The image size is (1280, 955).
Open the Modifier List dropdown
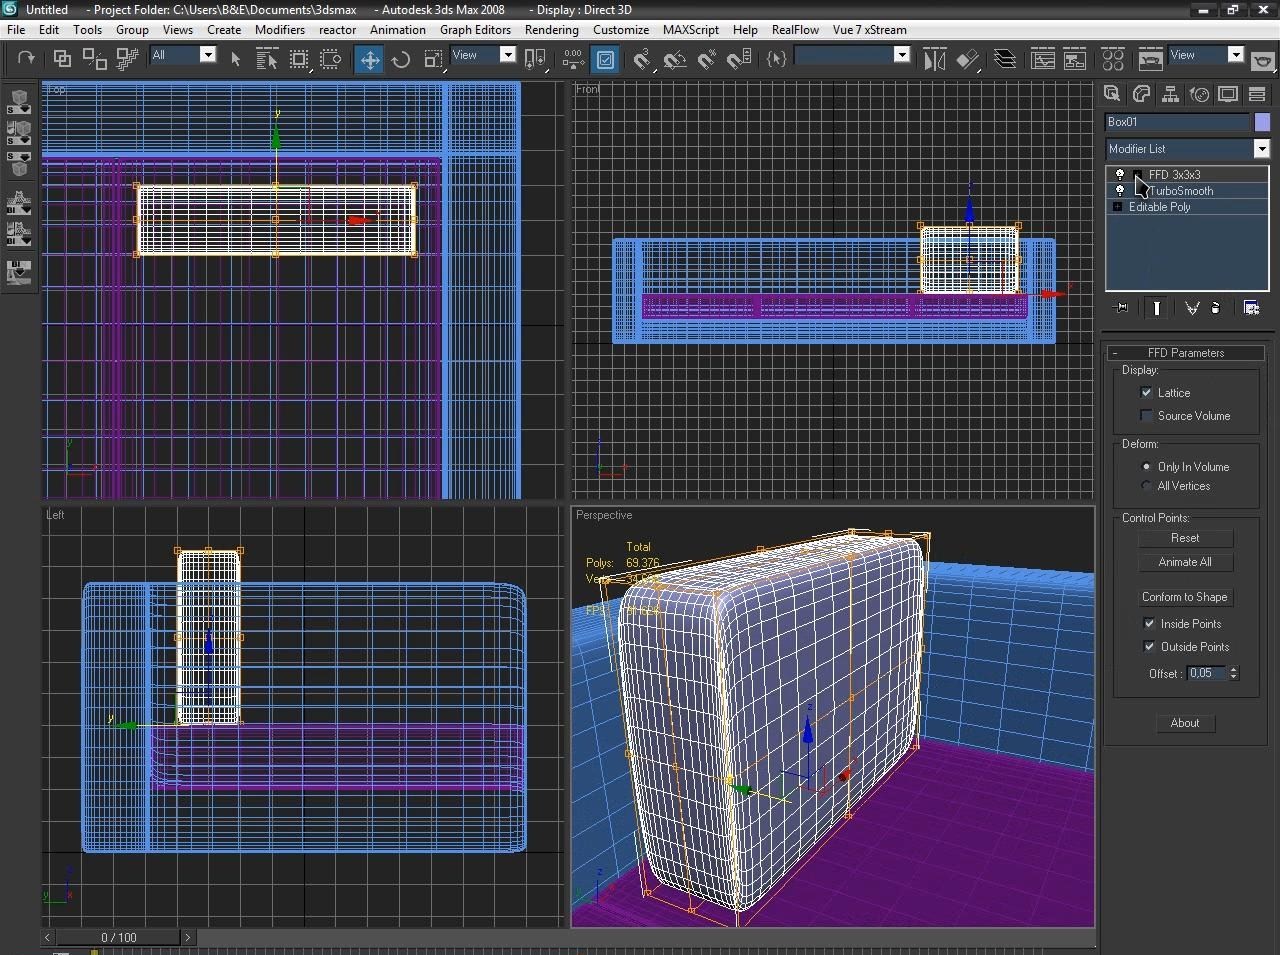point(1261,149)
